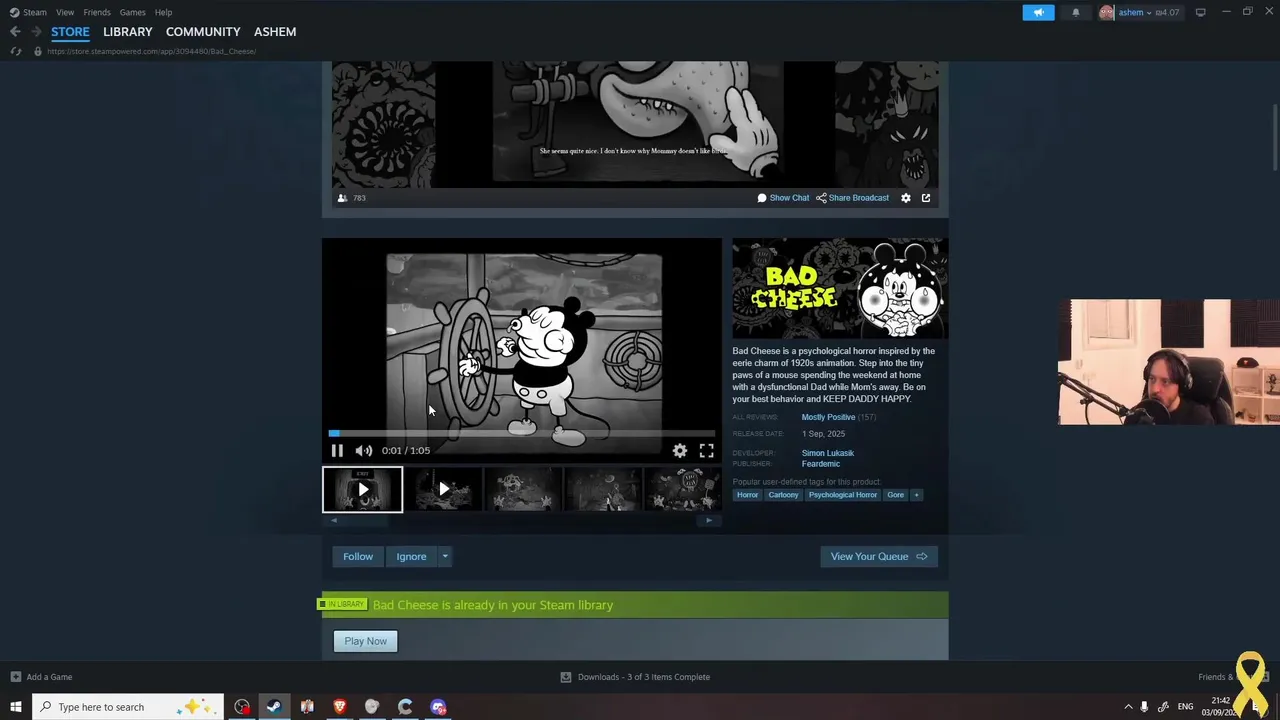Open publisher Feardemic link
The image size is (1280, 720).
[820, 464]
